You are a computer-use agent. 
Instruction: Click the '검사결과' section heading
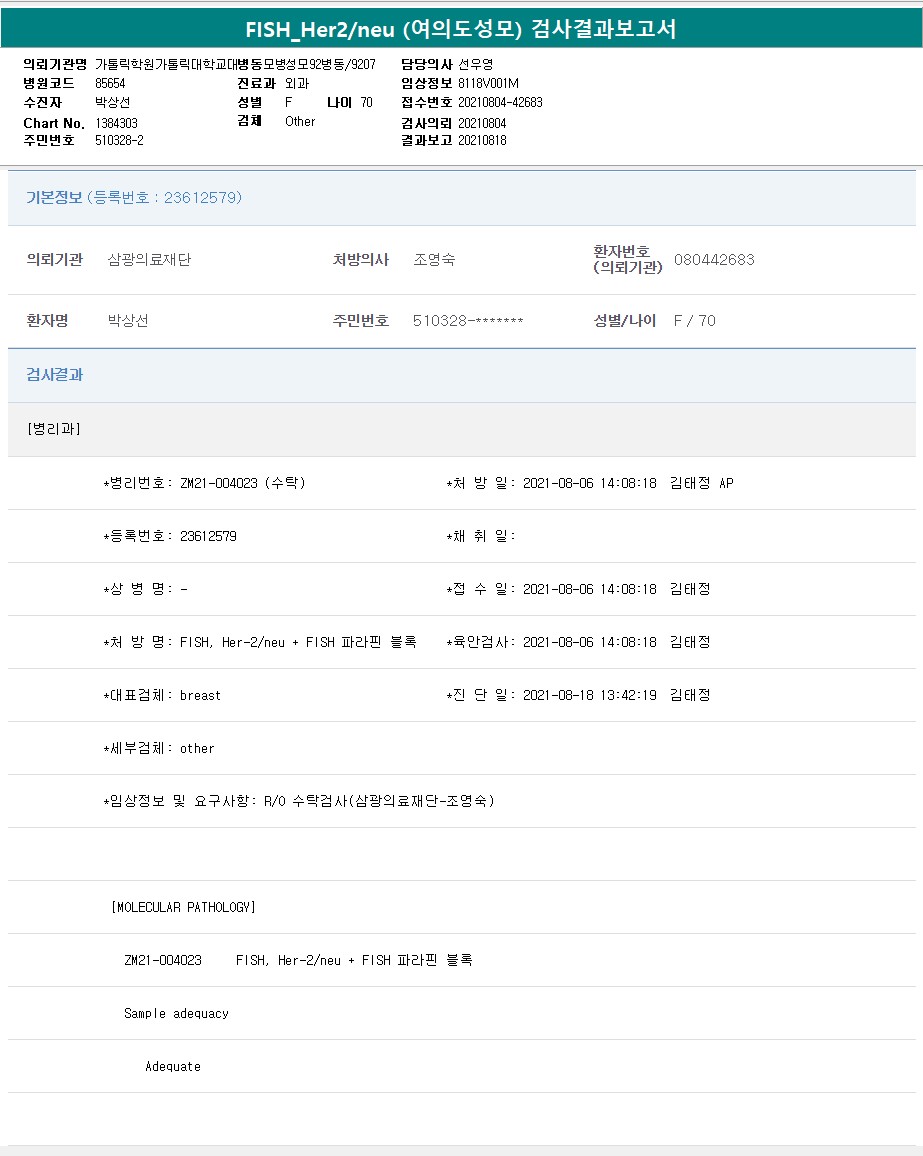(x=55, y=375)
